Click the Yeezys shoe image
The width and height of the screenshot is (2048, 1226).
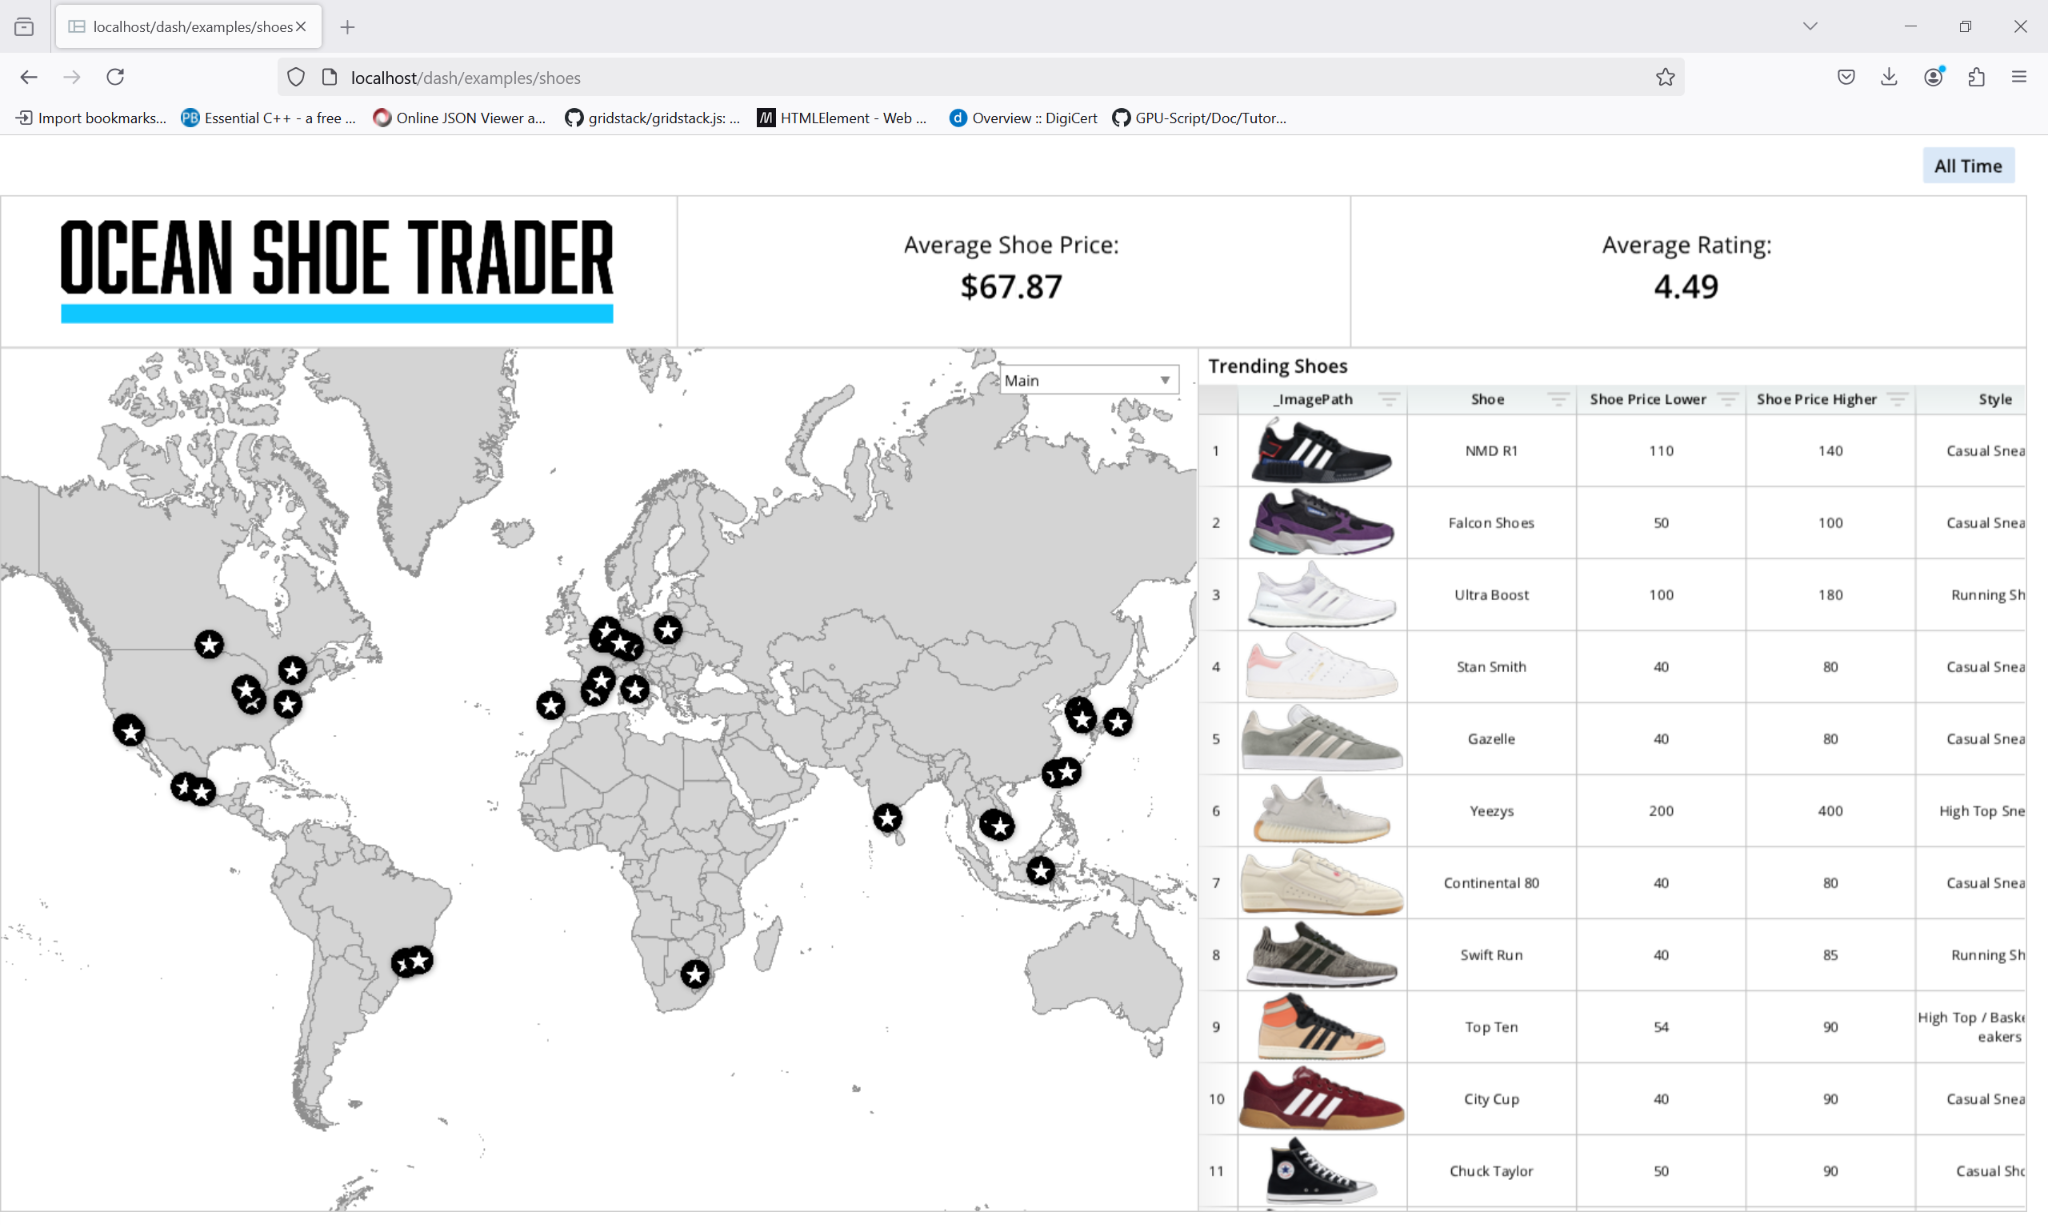(1322, 811)
